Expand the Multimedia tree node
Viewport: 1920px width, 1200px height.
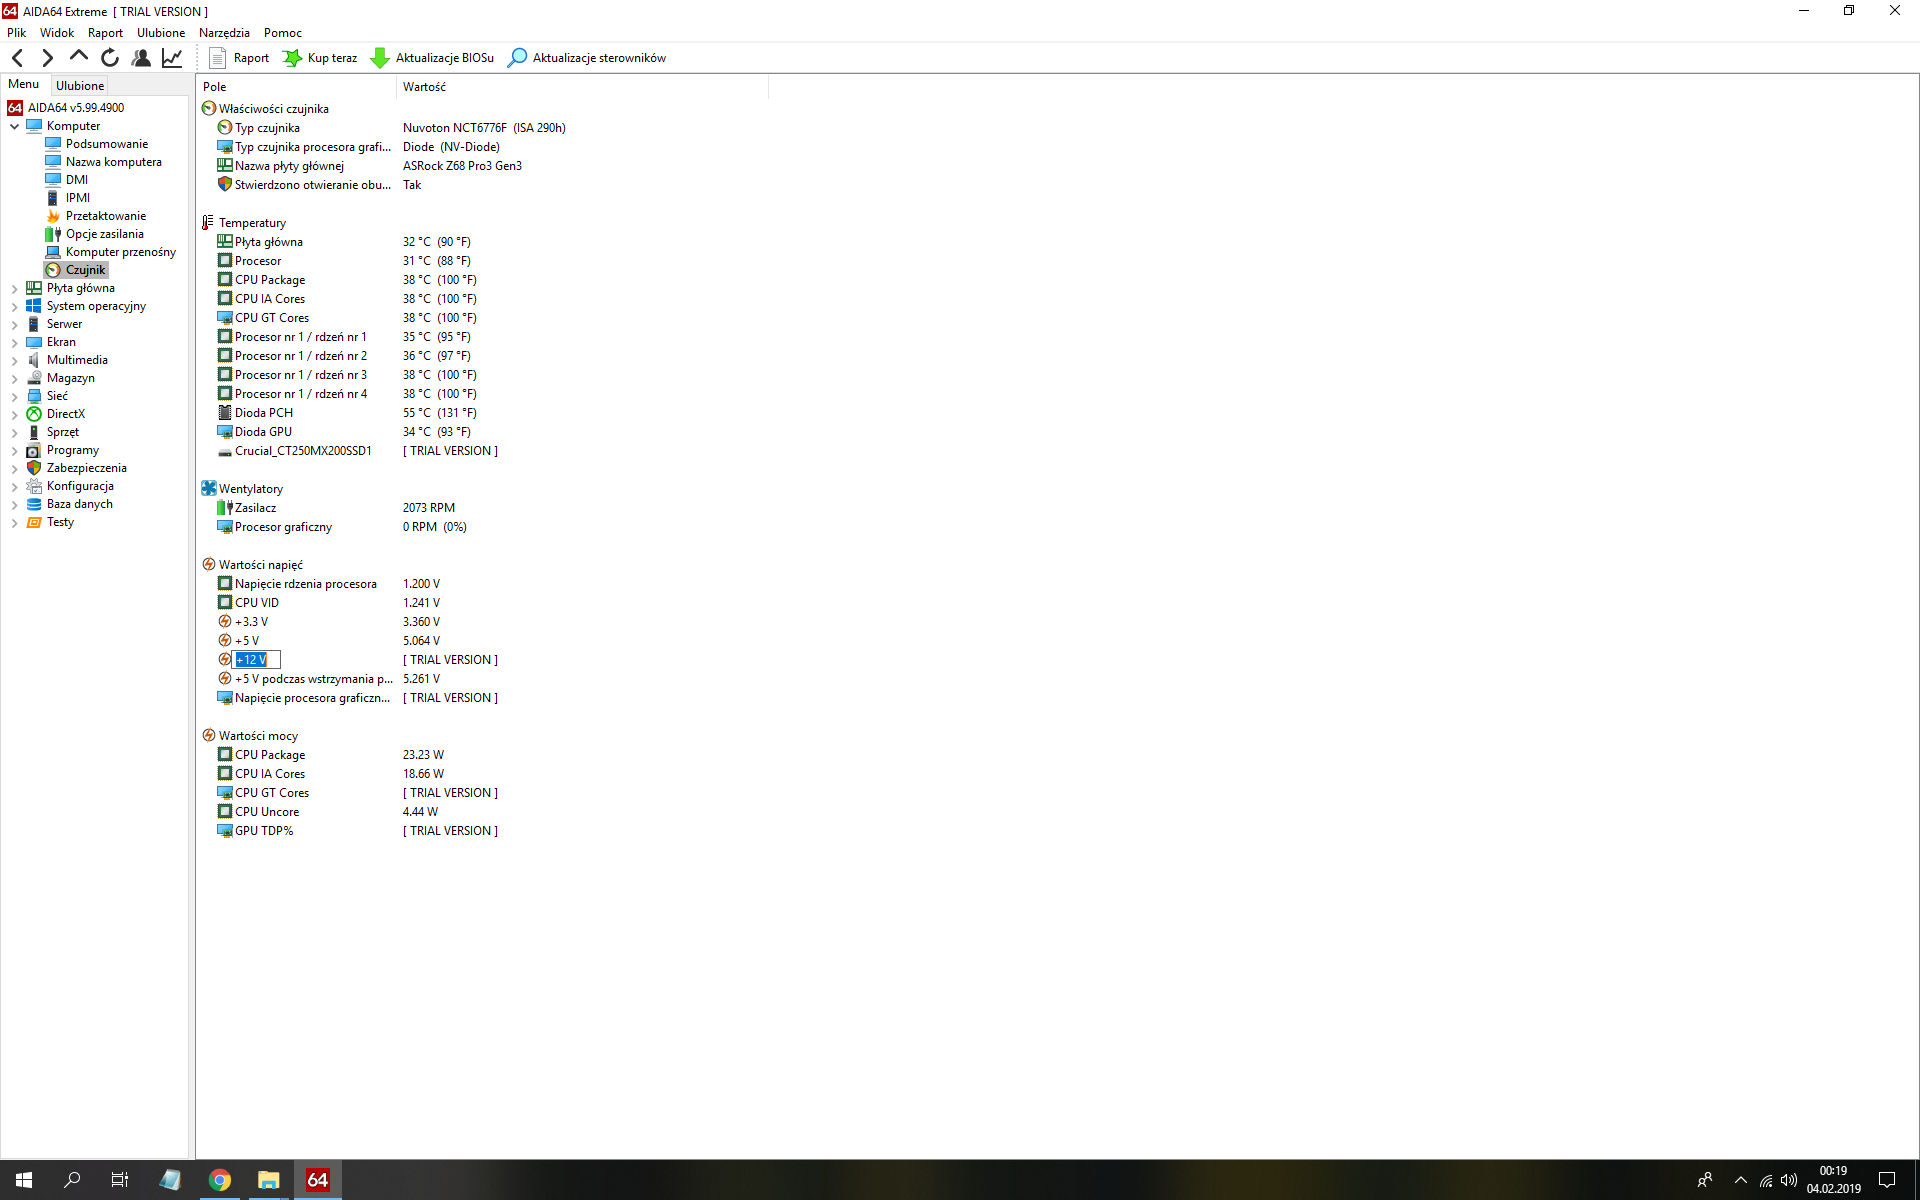click(x=15, y=361)
